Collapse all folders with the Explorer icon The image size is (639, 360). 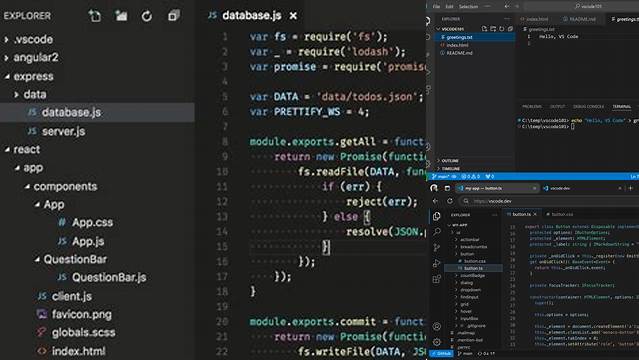click(x=174, y=16)
